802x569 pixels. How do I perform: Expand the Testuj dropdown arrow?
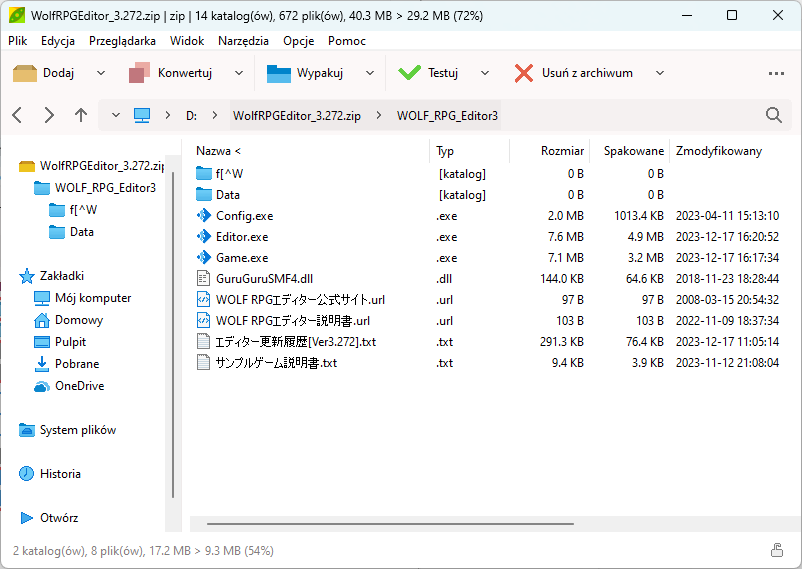click(485, 73)
